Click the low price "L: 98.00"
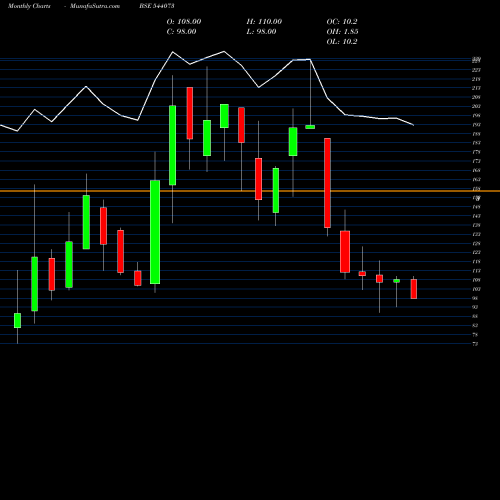Image resolution: width=500 pixels, height=500 pixels. coord(261,32)
